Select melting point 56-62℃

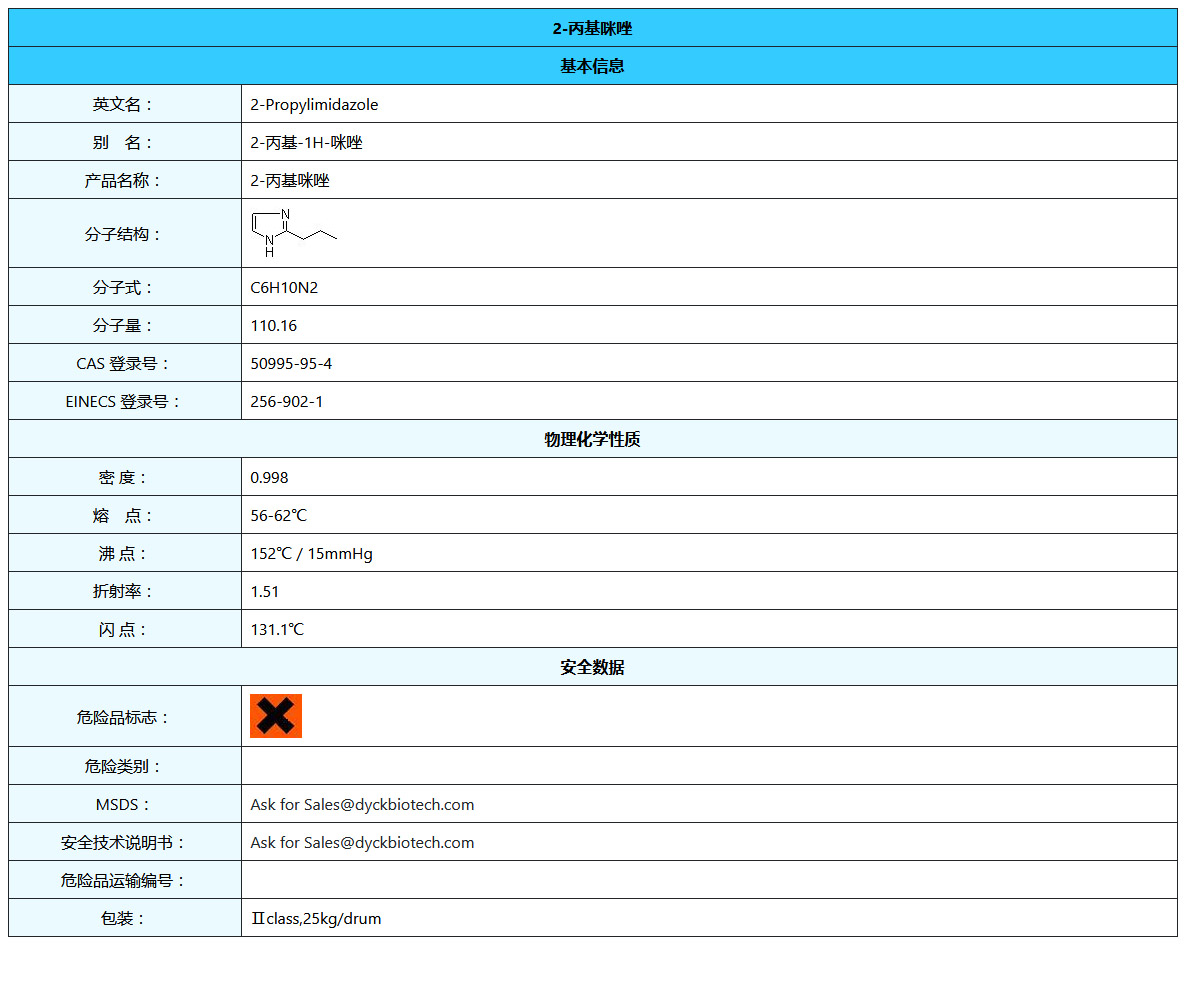click(279, 515)
